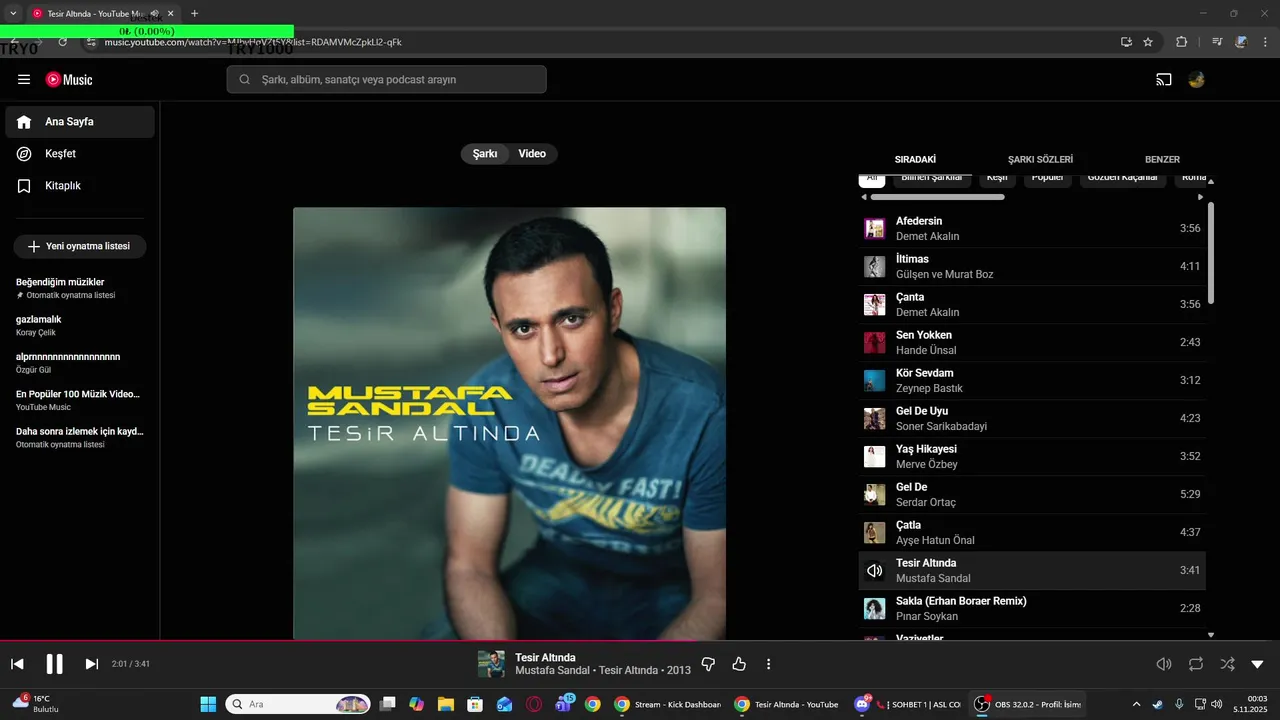Open Daha sonra izlemek için kayd... playlist
Image resolution: width=1280 pixels, height=720 pixels.
coord(80,438)
